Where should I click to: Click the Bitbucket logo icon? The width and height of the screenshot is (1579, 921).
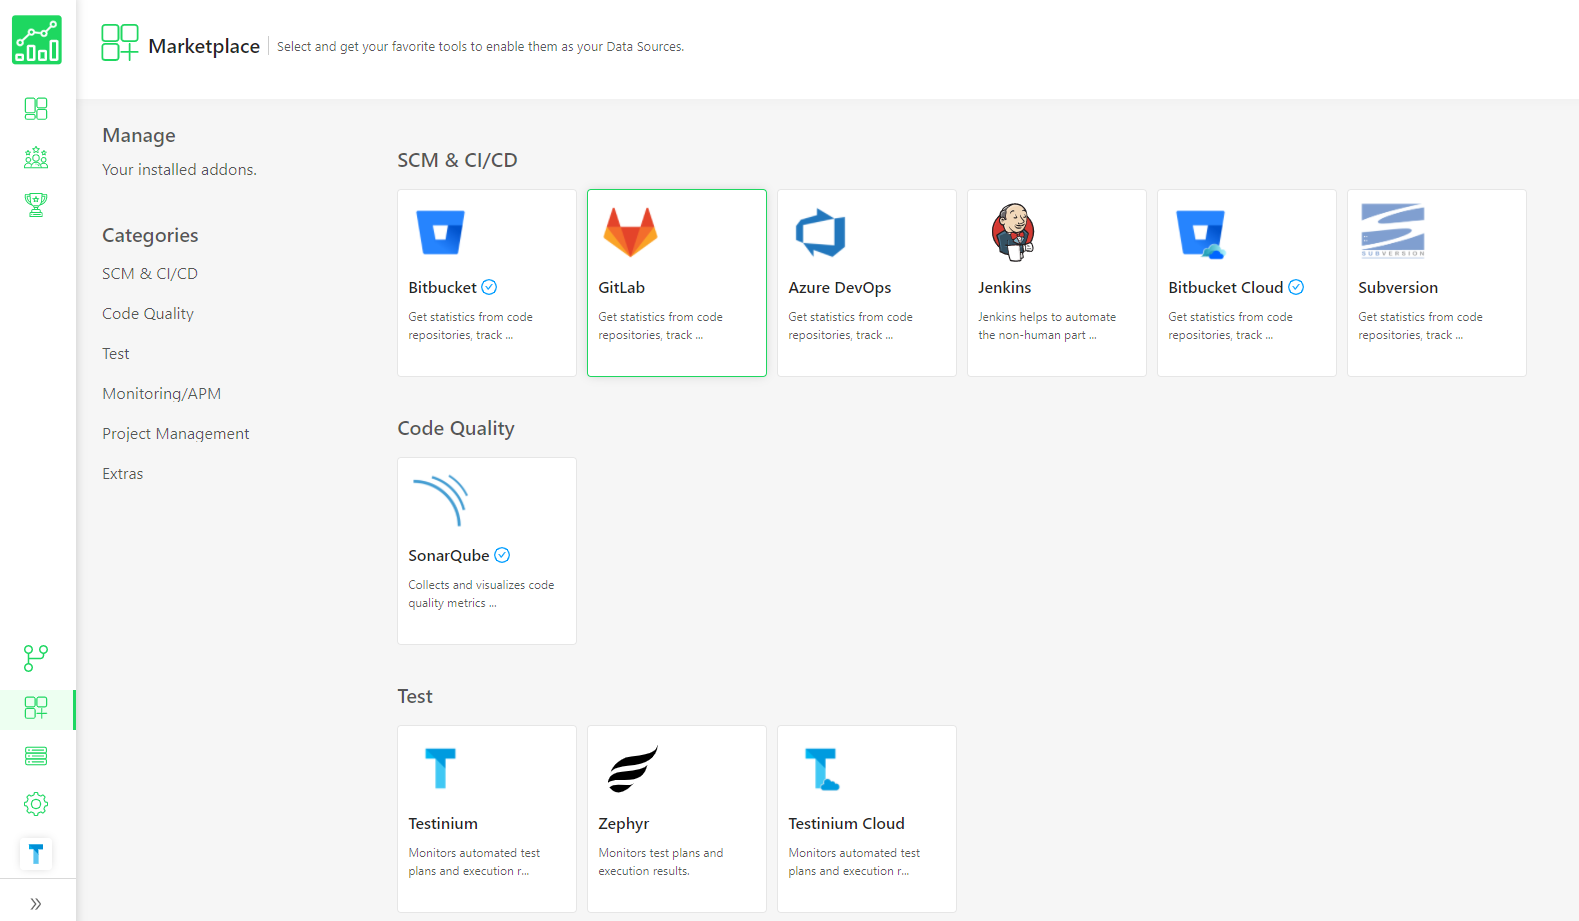point(441,232)
